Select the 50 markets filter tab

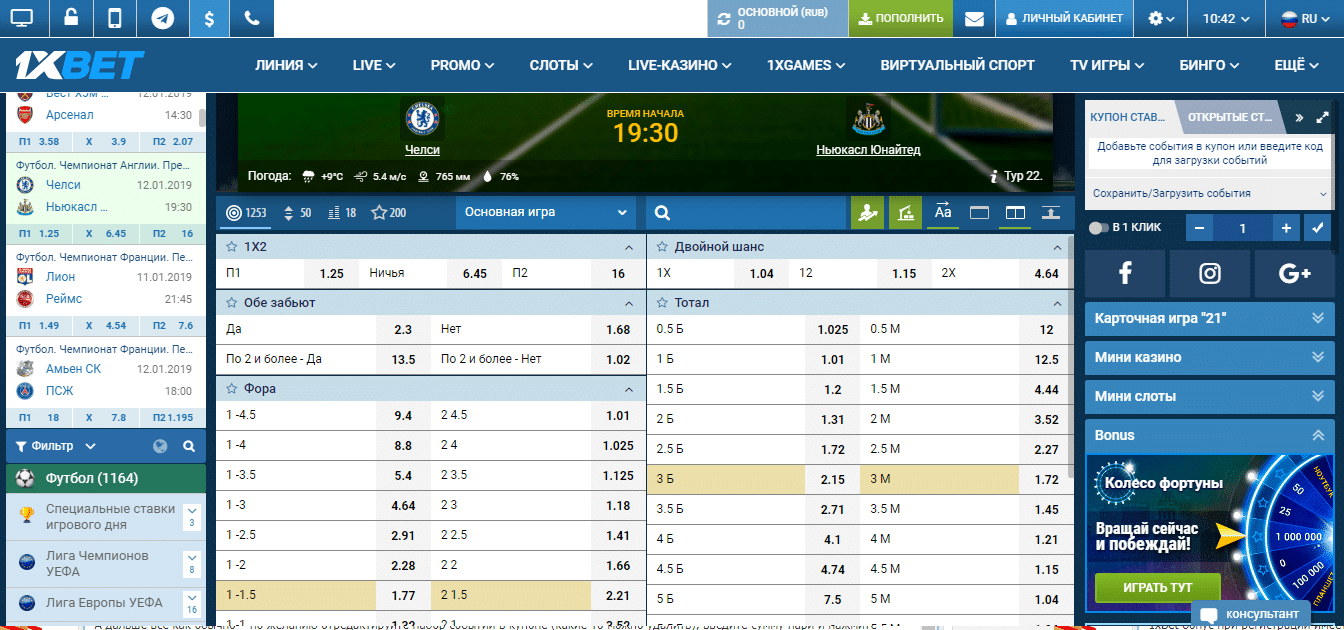click(x=298, y=212)
